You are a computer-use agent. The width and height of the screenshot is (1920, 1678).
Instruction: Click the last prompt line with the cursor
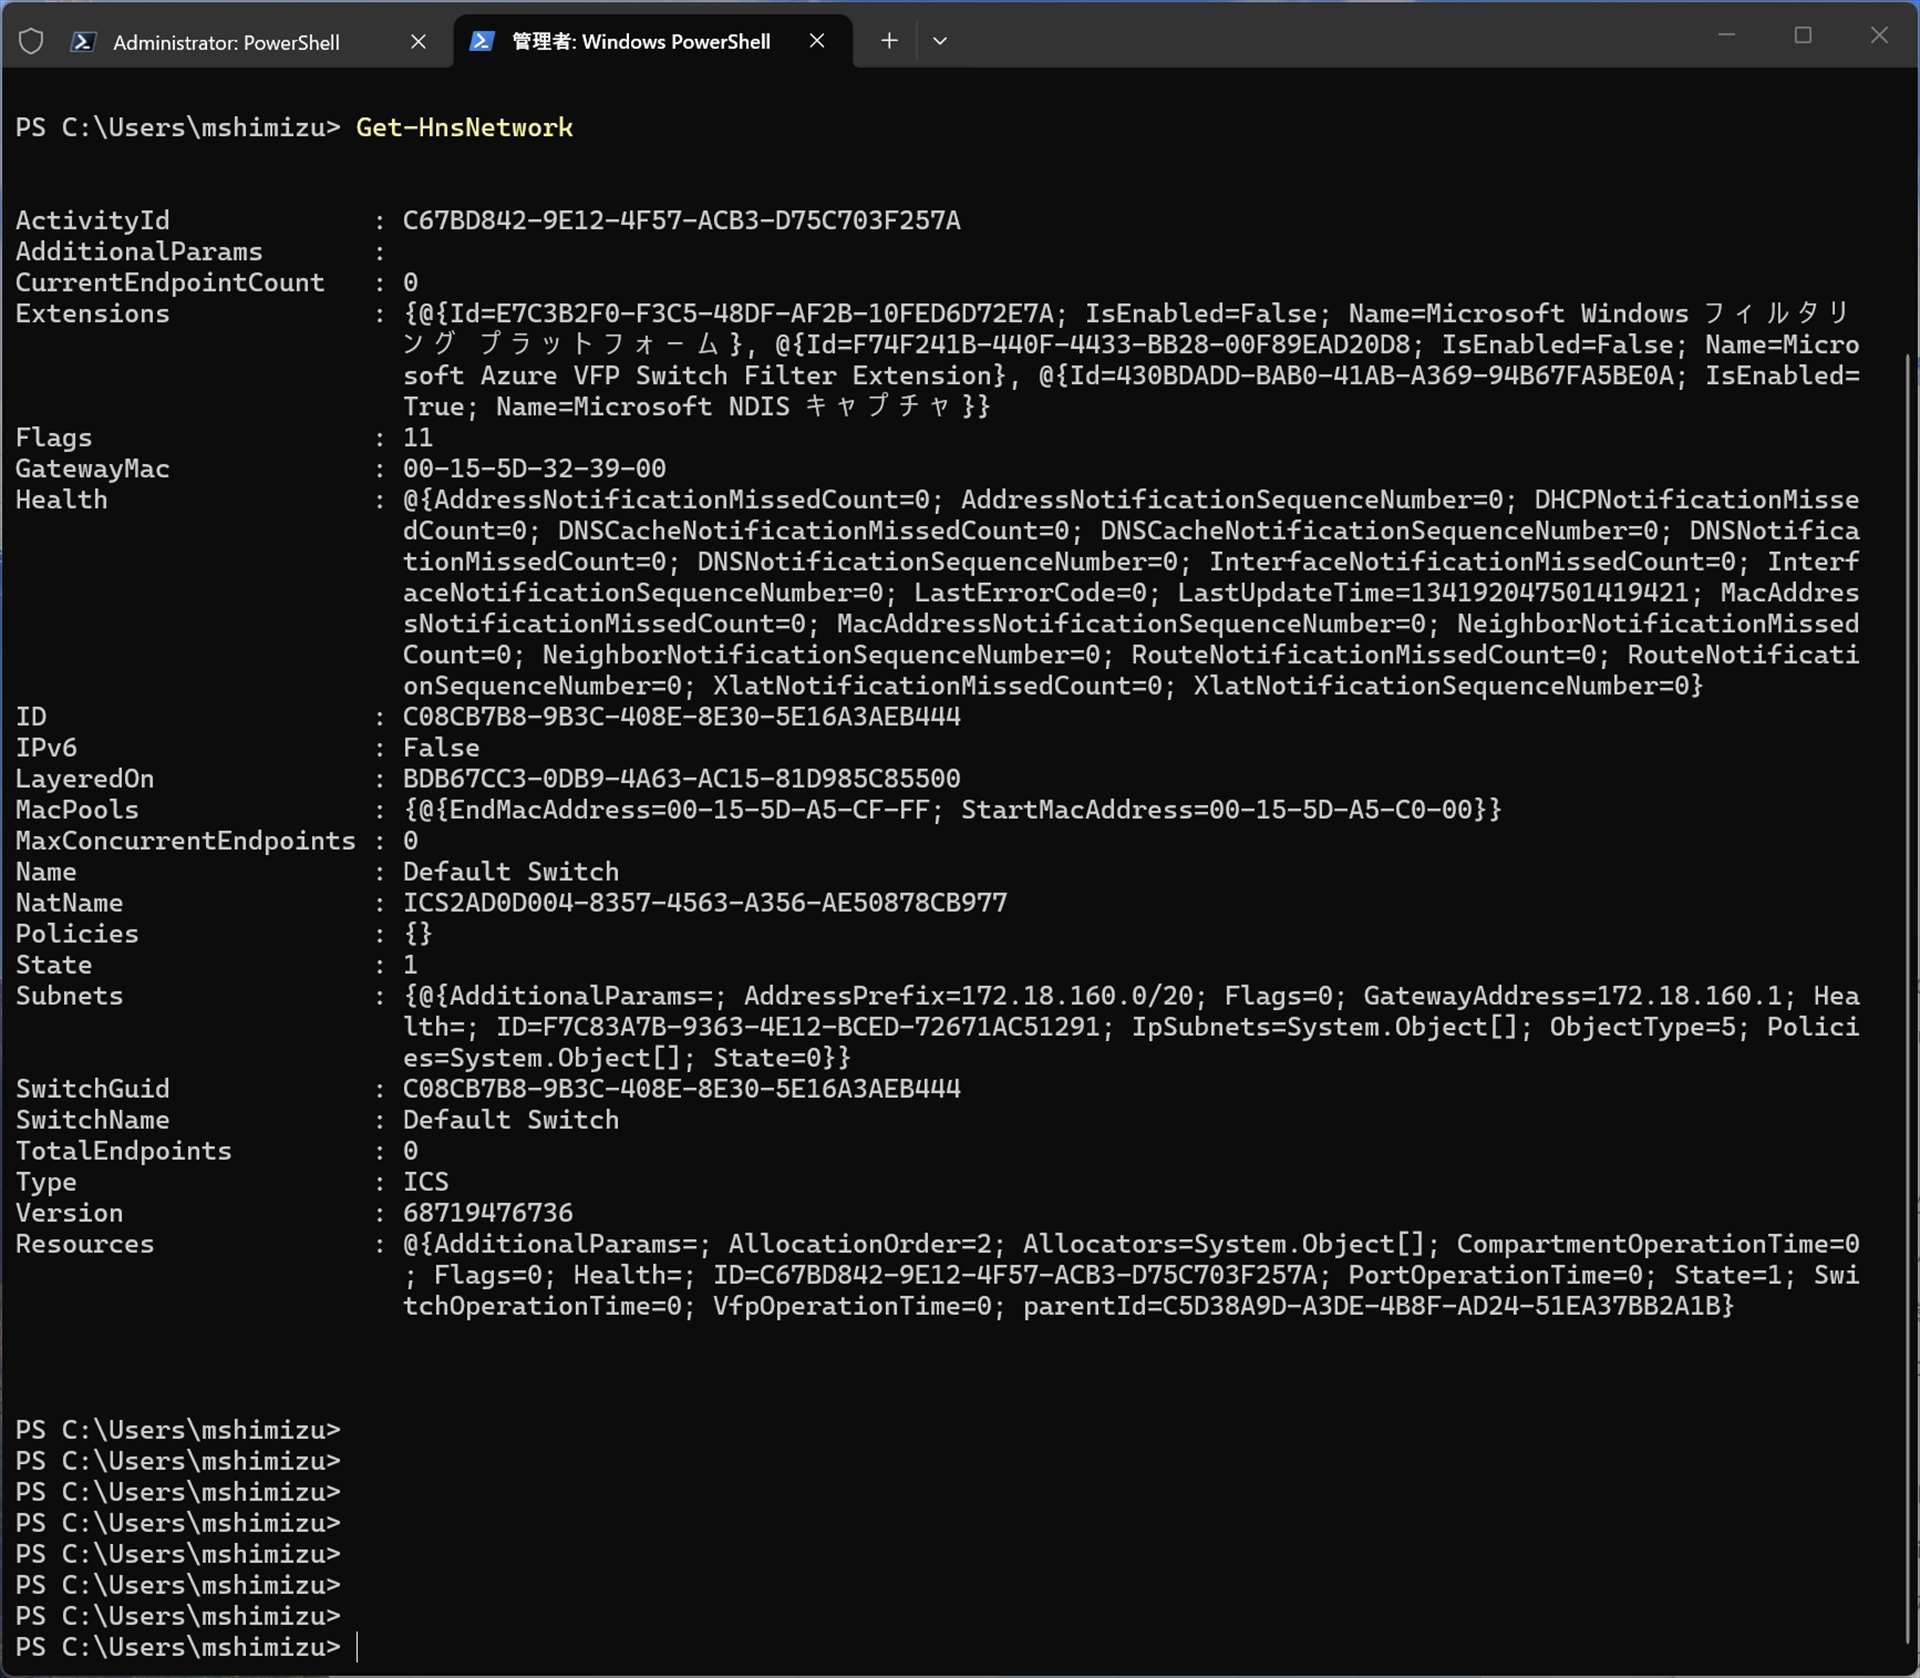tap(178, 1647)
